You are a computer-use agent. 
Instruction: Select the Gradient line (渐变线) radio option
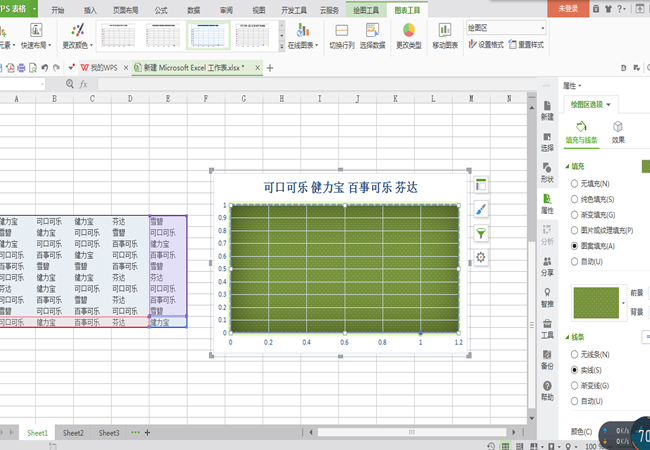pos(574,385)
